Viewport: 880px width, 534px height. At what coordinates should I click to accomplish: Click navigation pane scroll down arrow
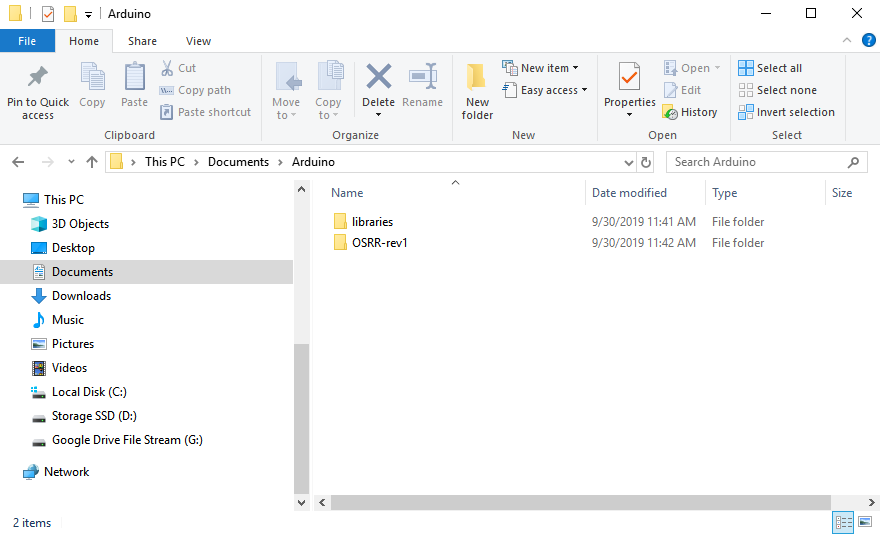click(301, 503)
